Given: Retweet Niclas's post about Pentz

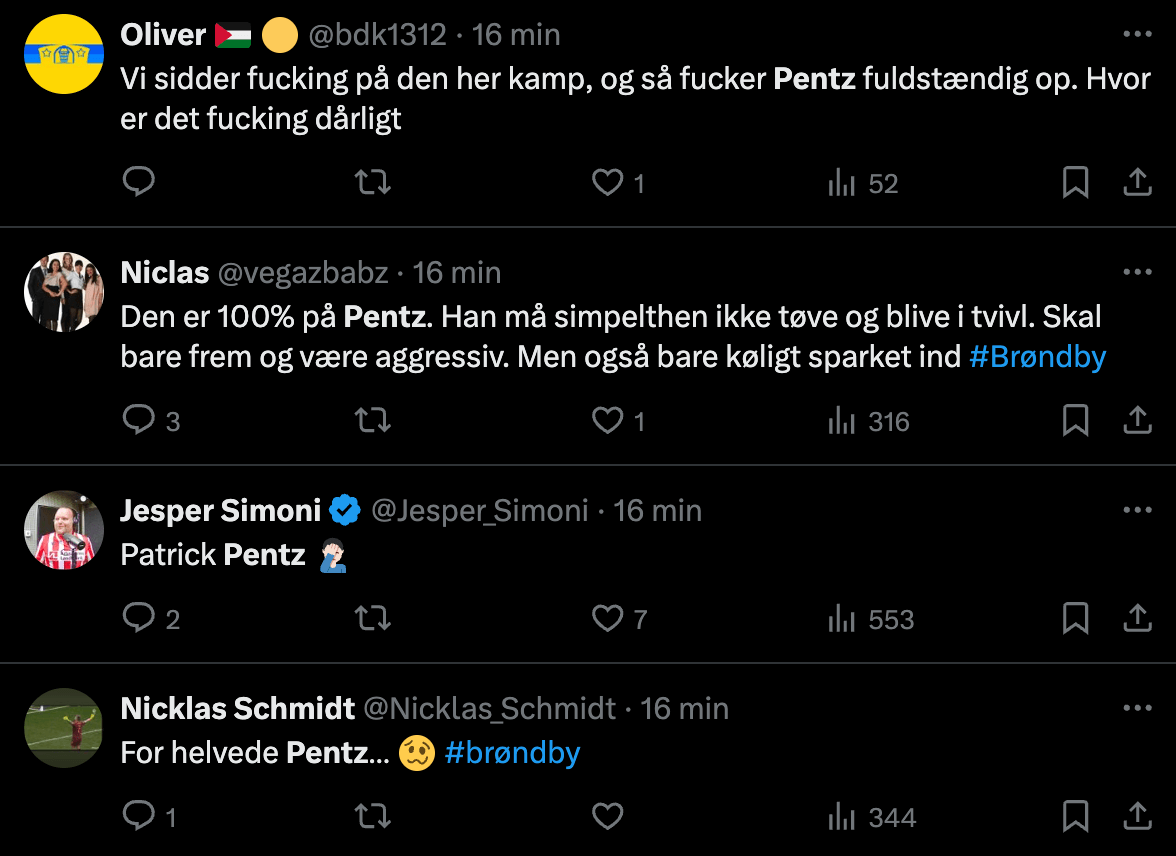Looking at the screenshot, I should click(x=373, y=420).
